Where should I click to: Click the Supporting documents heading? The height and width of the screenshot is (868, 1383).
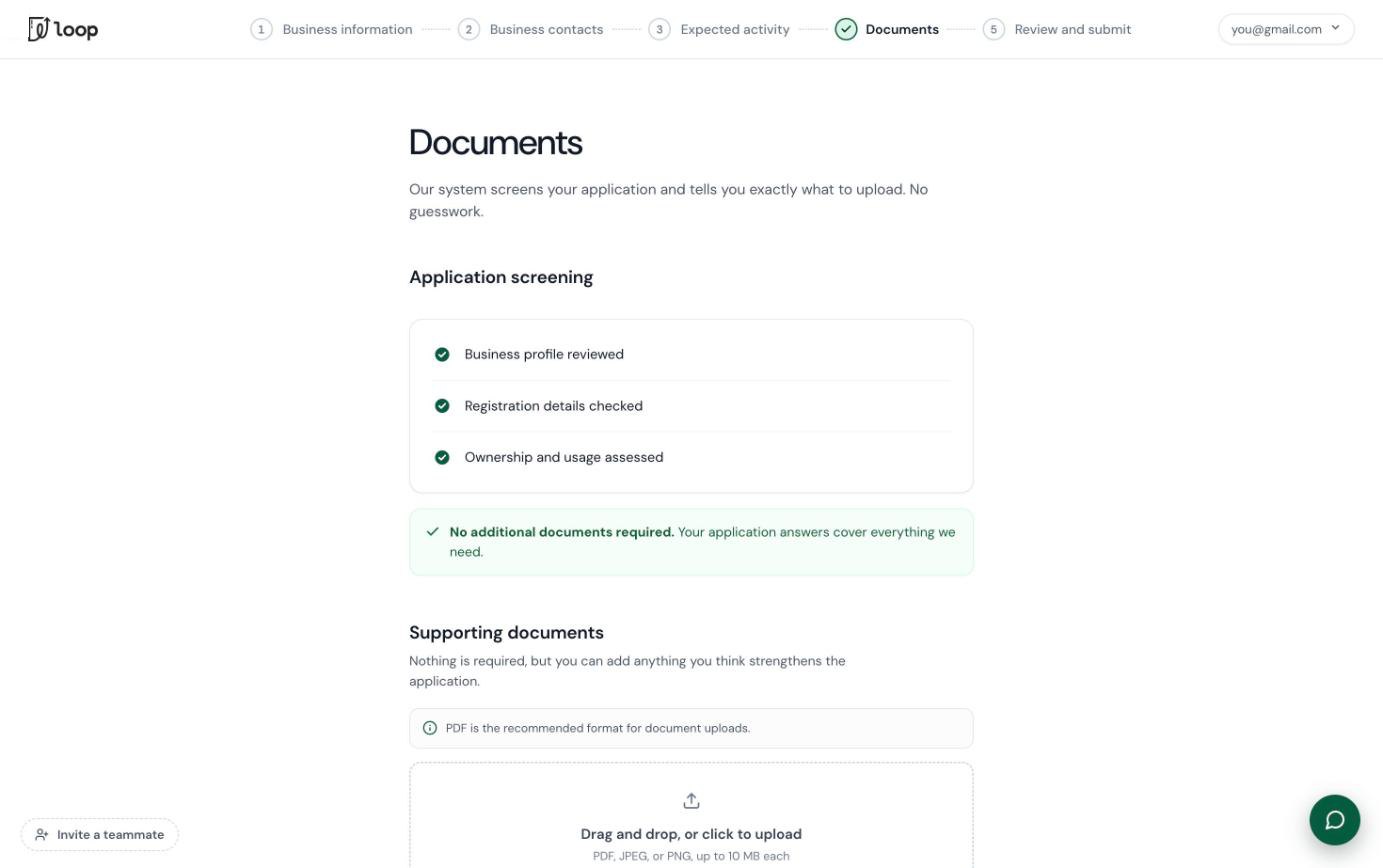[x=506, y=632]
